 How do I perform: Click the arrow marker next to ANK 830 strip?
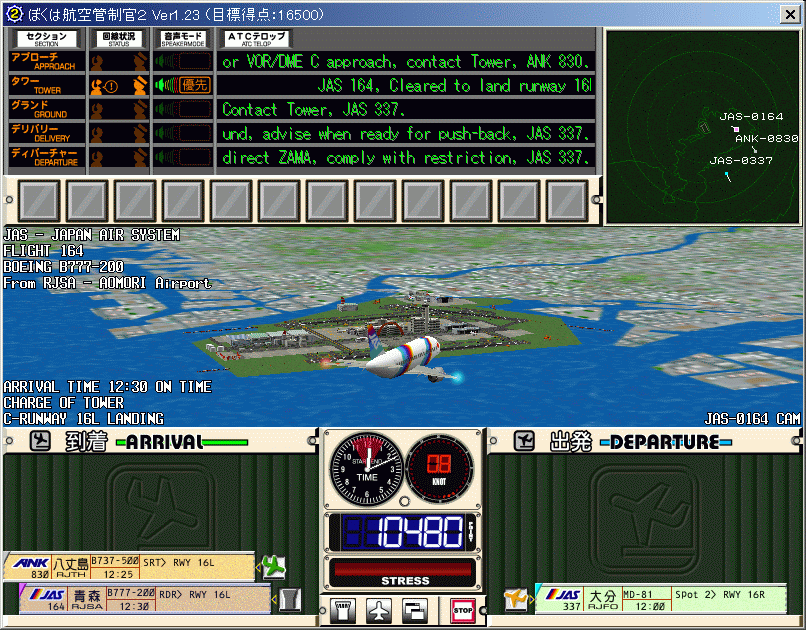pyautogui.click(x=258, y=567)
